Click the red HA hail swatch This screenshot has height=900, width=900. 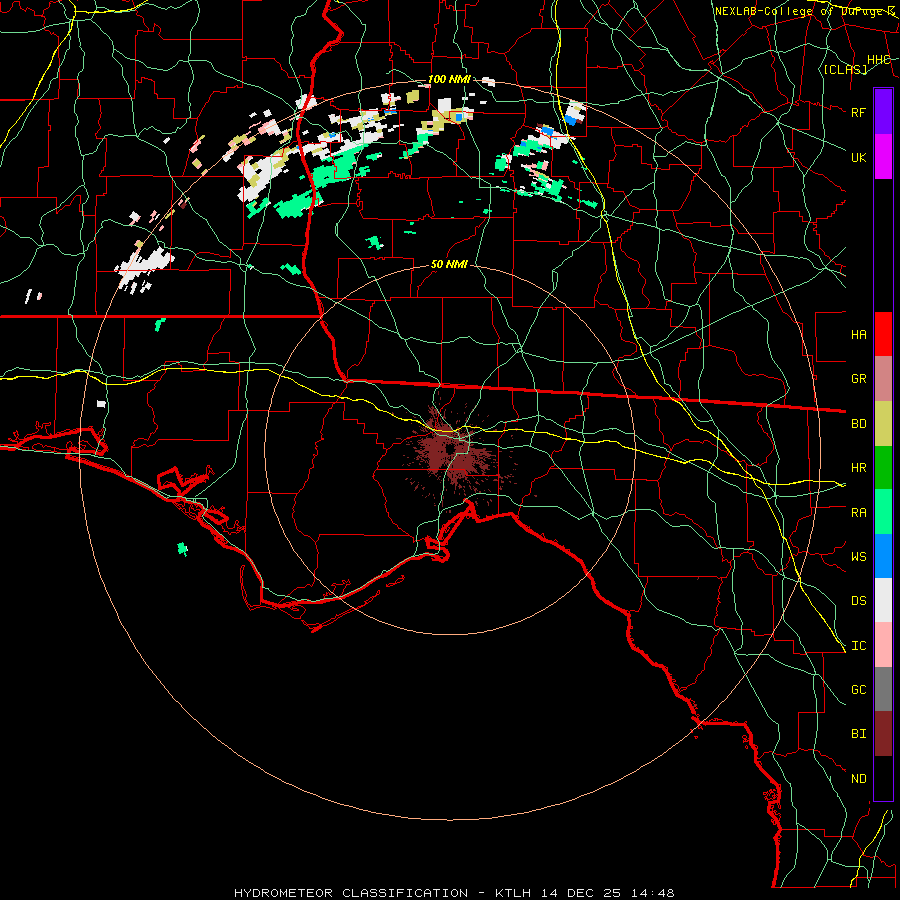pyautogui.click(x=883, y=334)
